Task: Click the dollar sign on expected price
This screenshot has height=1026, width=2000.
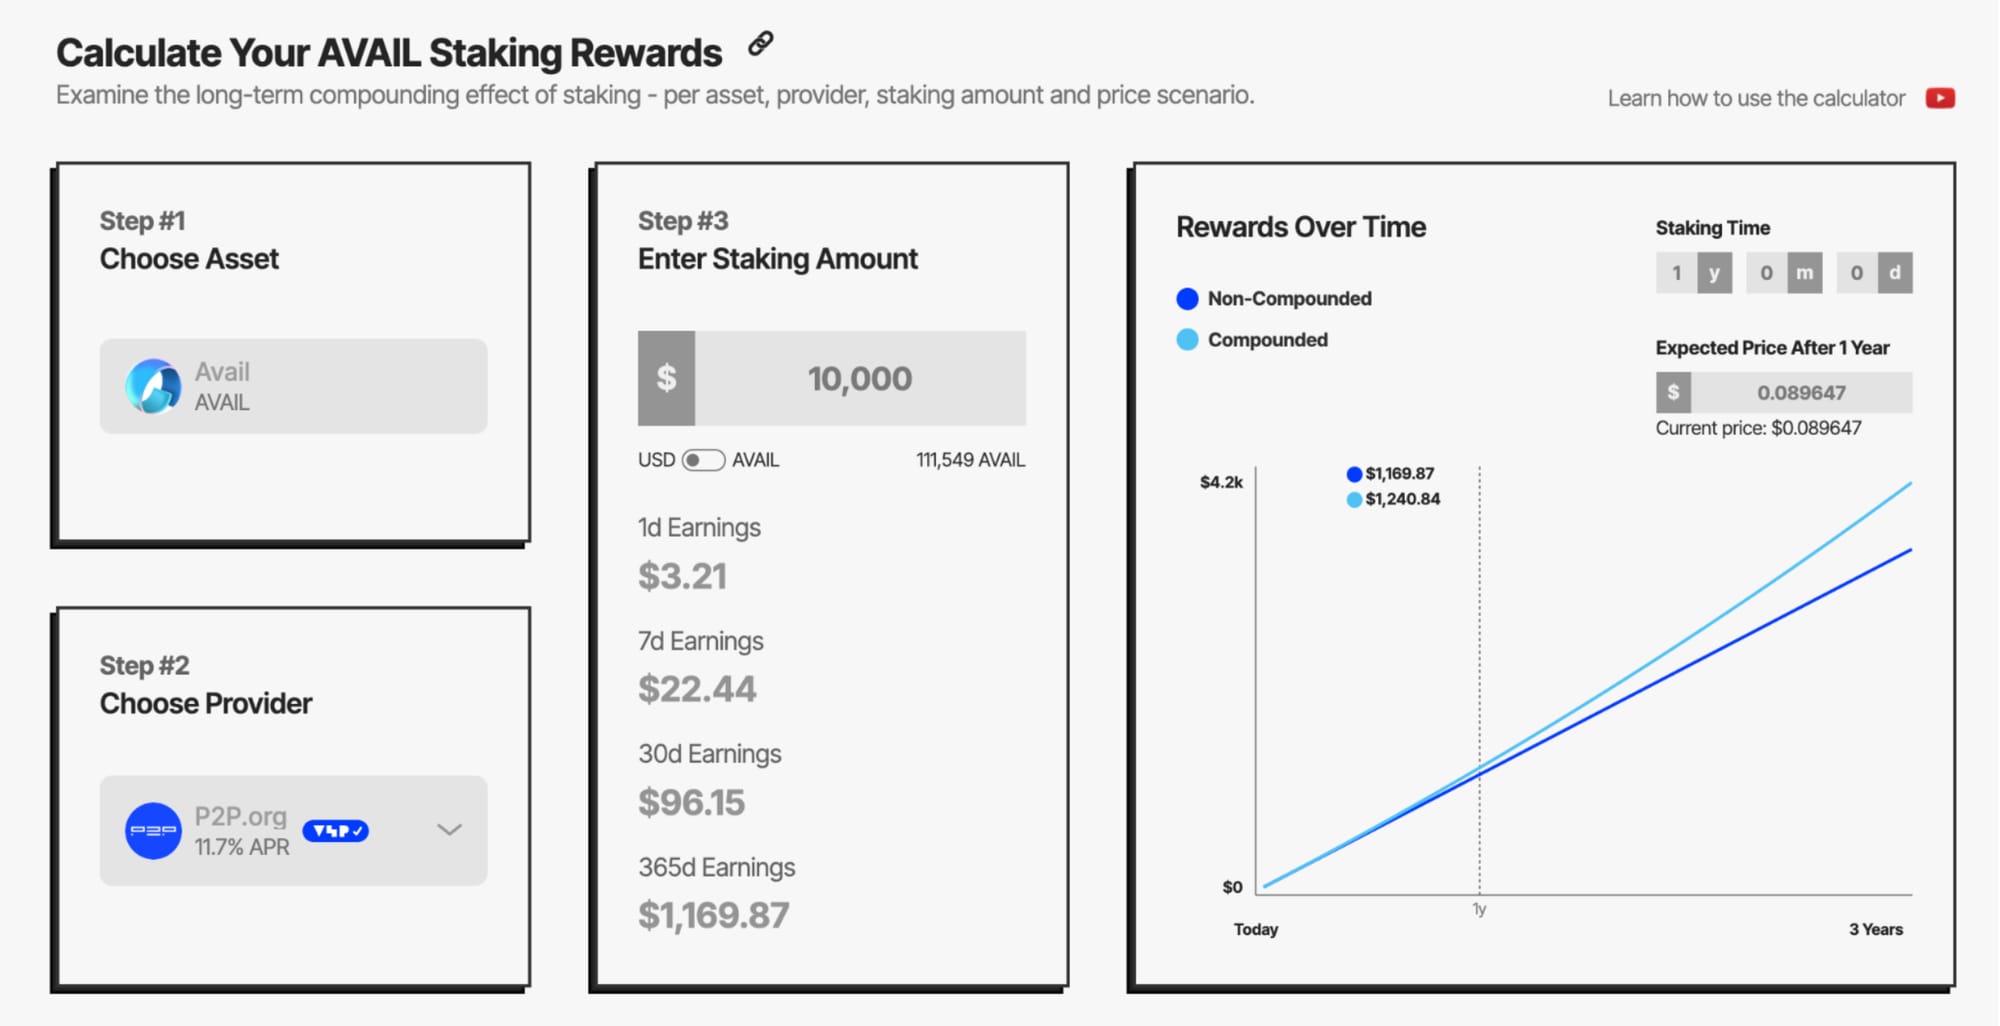Action: click(1673, 392)
